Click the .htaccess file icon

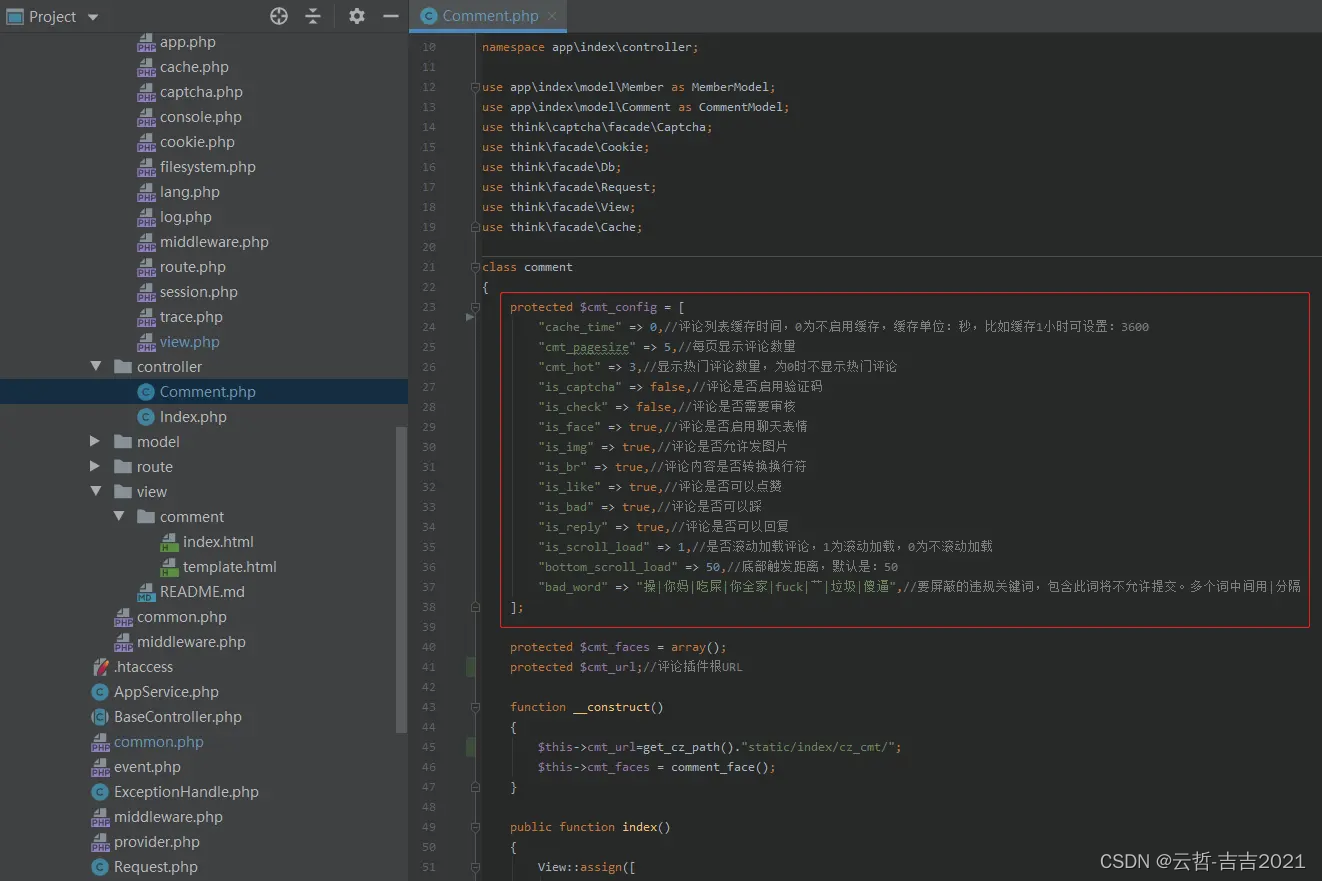click(100, 667)
